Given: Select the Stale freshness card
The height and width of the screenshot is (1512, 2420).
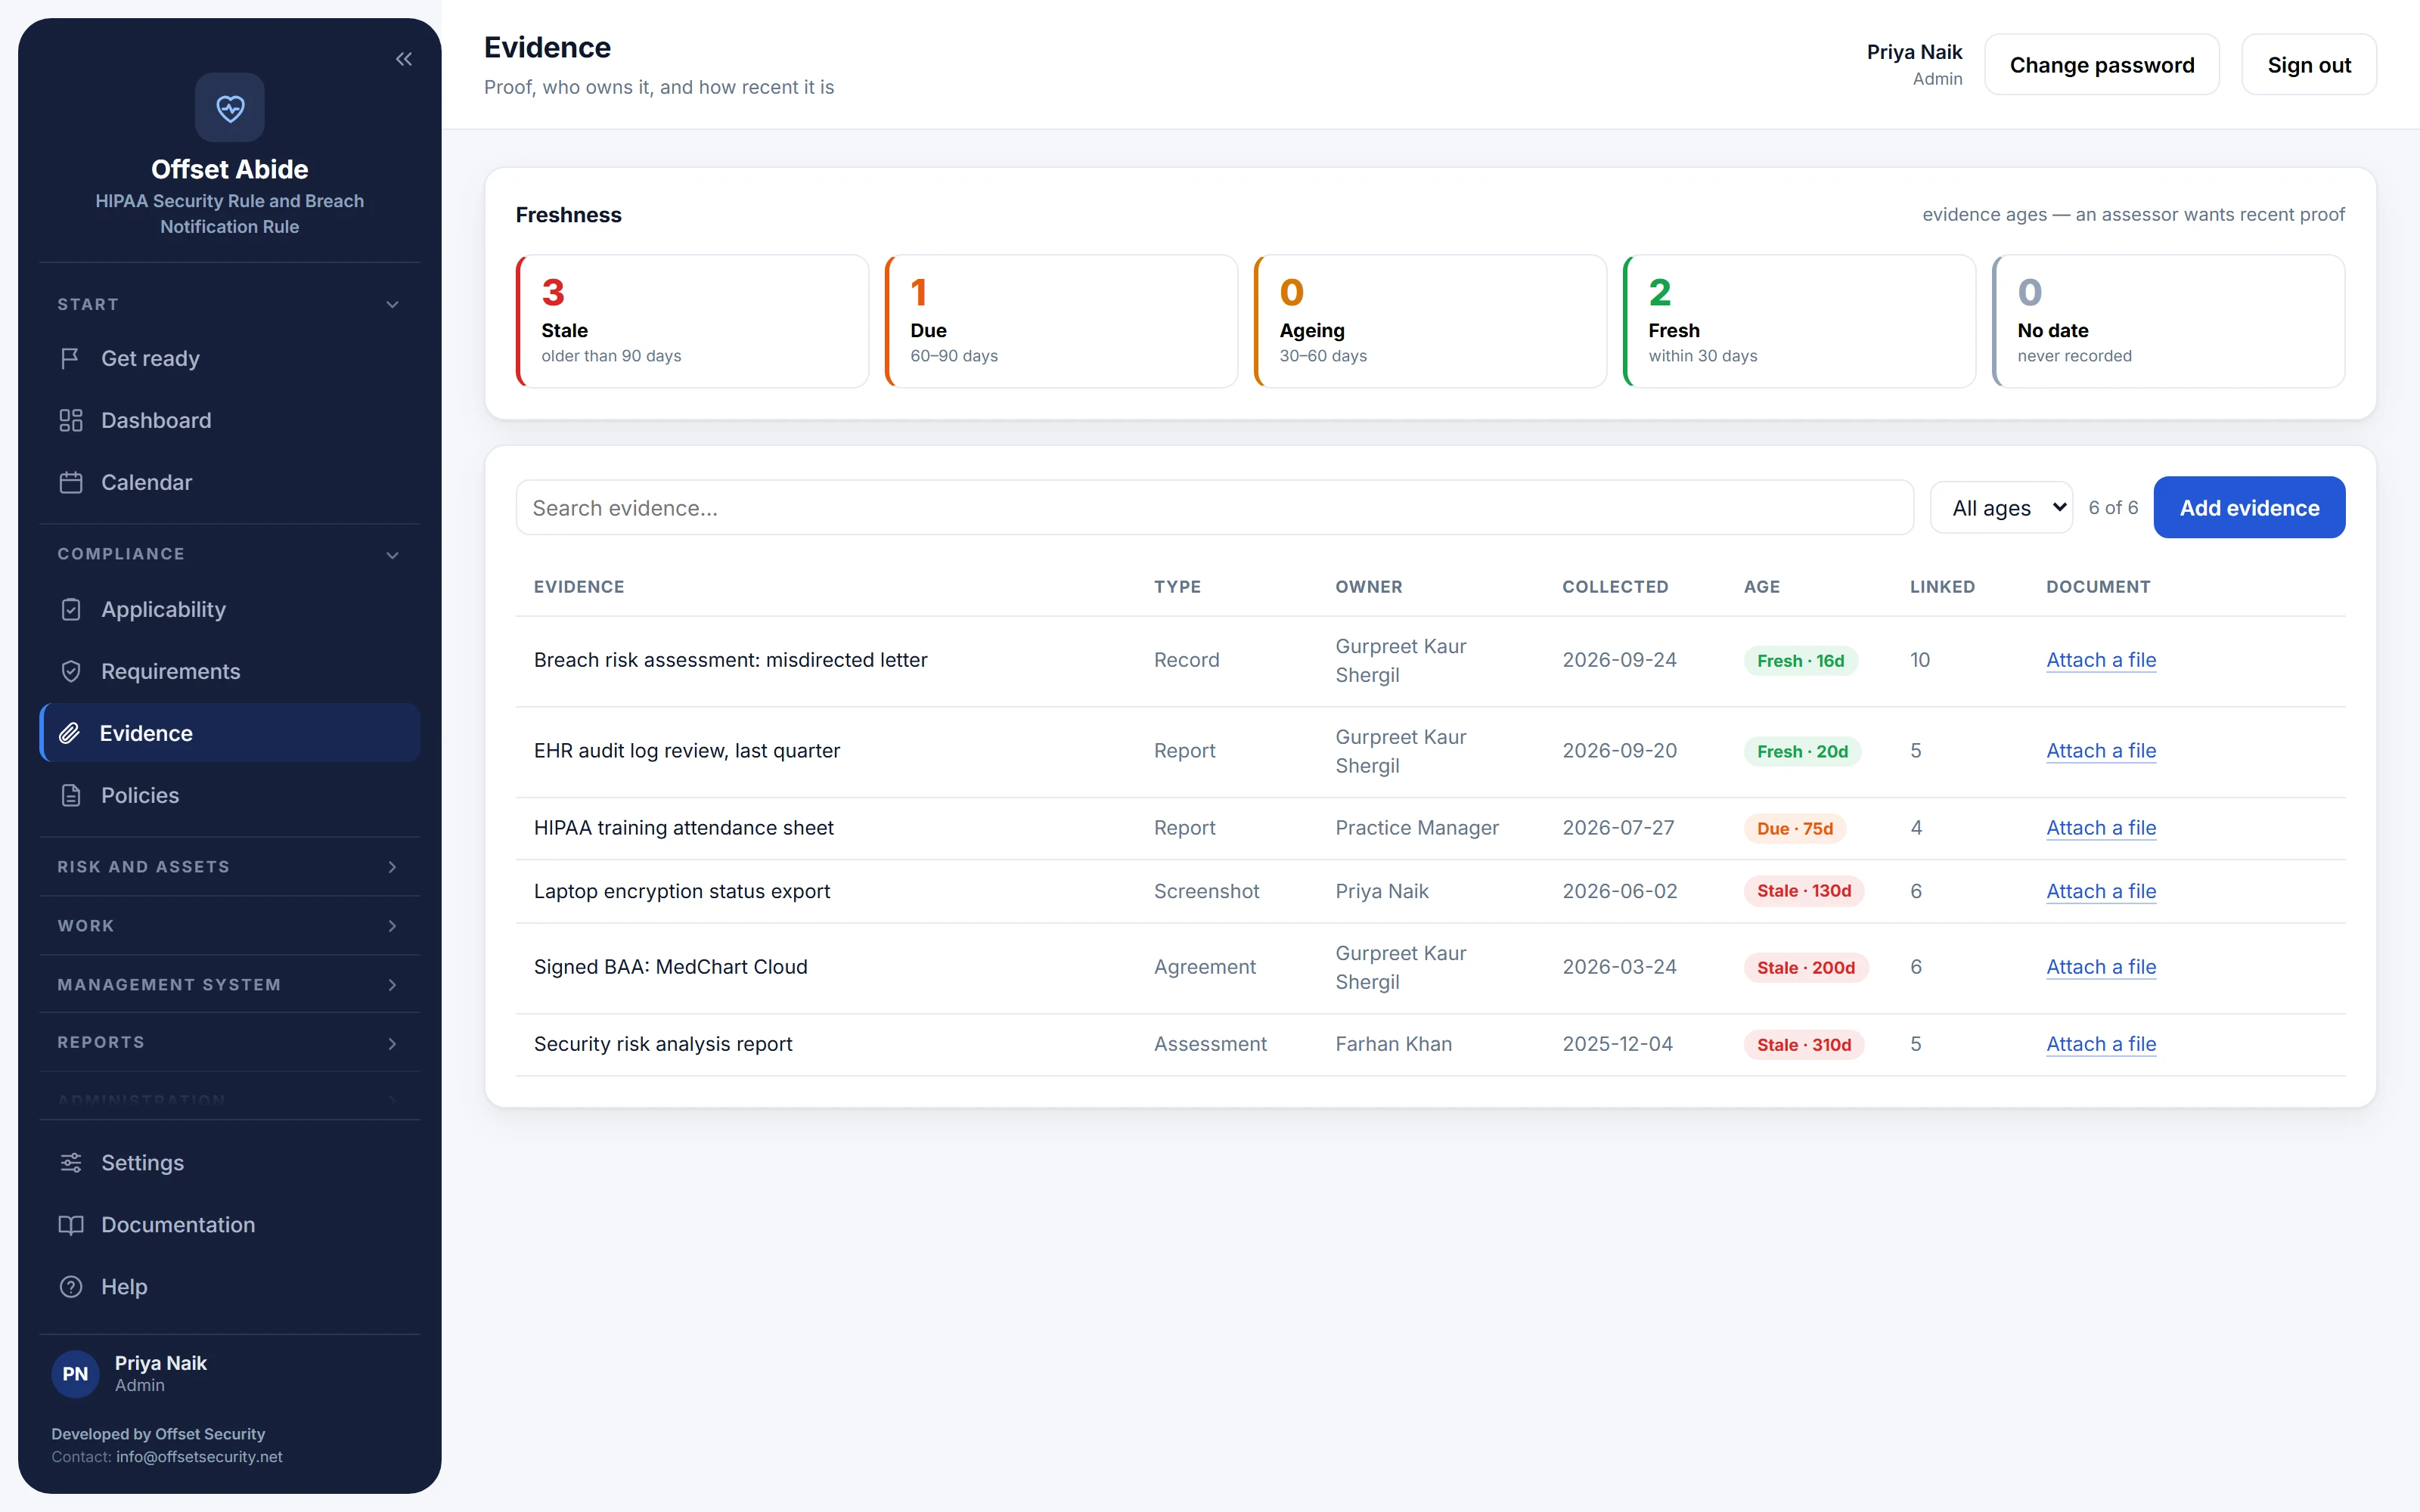Looking at the screenshot, I should [x=692, y=321].
